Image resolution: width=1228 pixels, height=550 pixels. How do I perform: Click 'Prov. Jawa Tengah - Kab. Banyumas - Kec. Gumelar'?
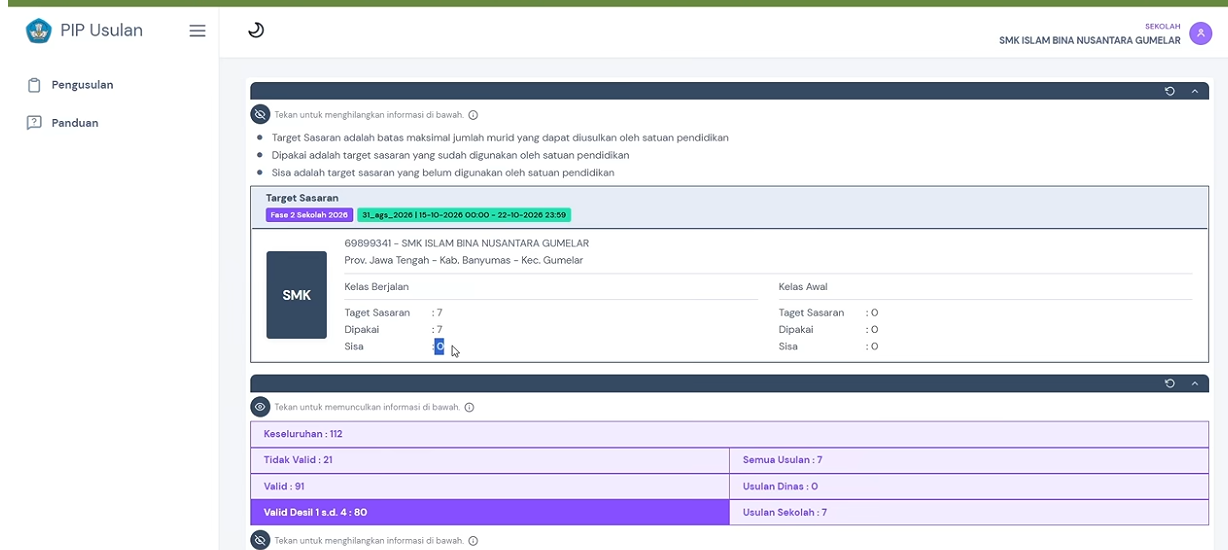click(x=463, y=260)
